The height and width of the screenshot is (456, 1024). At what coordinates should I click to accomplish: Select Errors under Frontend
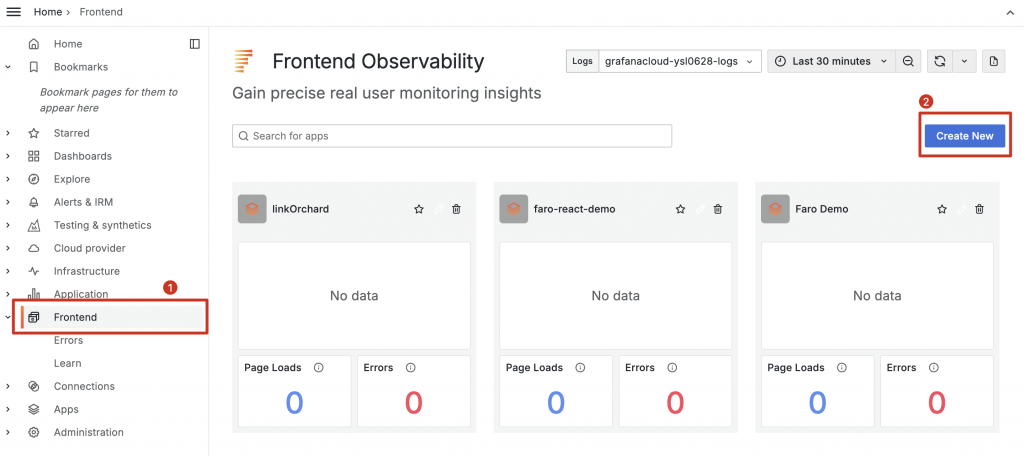click(x=68, y=340)
